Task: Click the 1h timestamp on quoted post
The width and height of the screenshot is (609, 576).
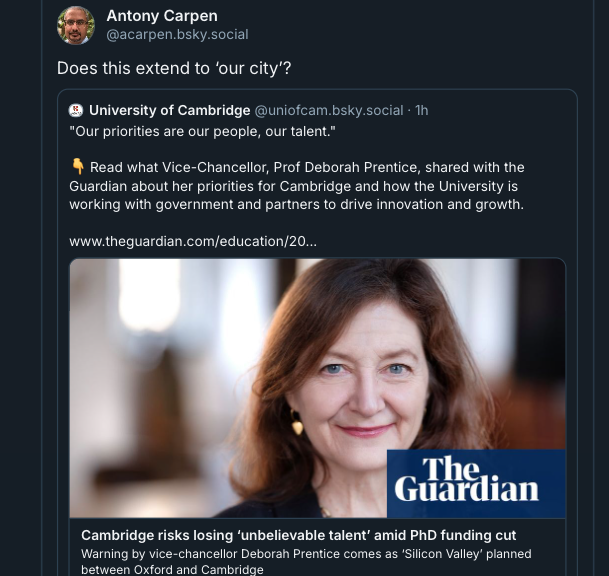Action: pos(421,110)
